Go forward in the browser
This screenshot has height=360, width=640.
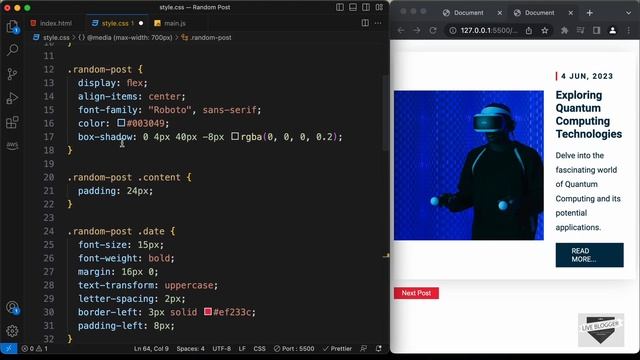click(416, 30)
